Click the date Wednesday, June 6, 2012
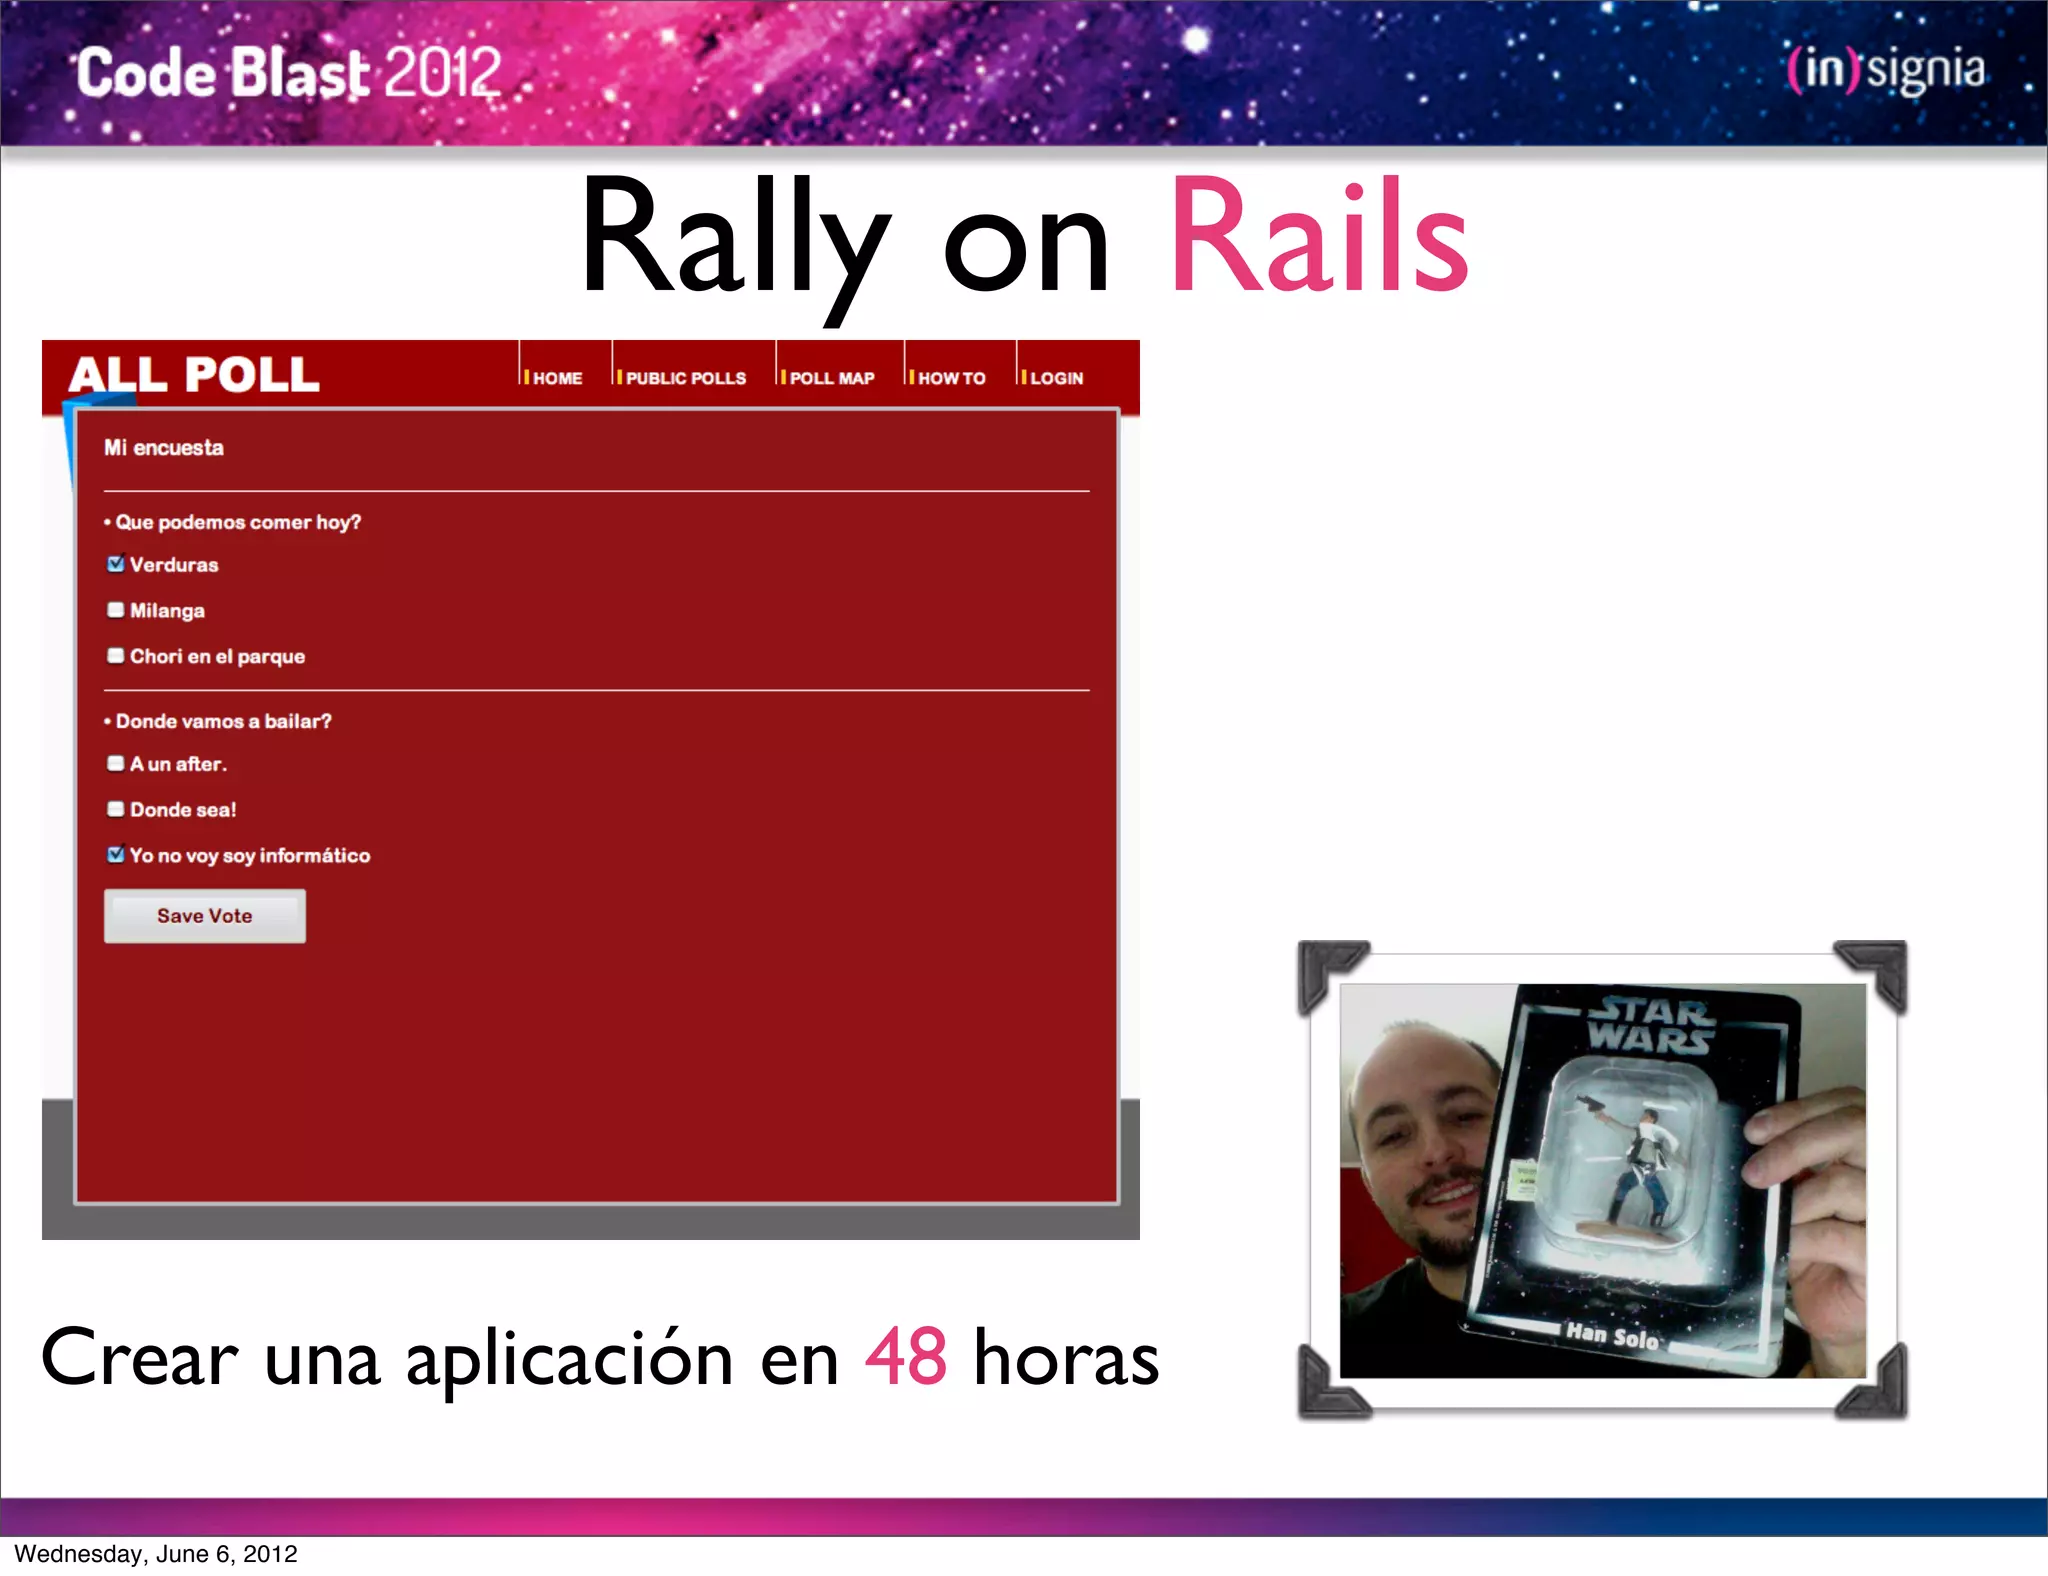Viewport: 2048px width, 1576px height. pos(156,1554)
